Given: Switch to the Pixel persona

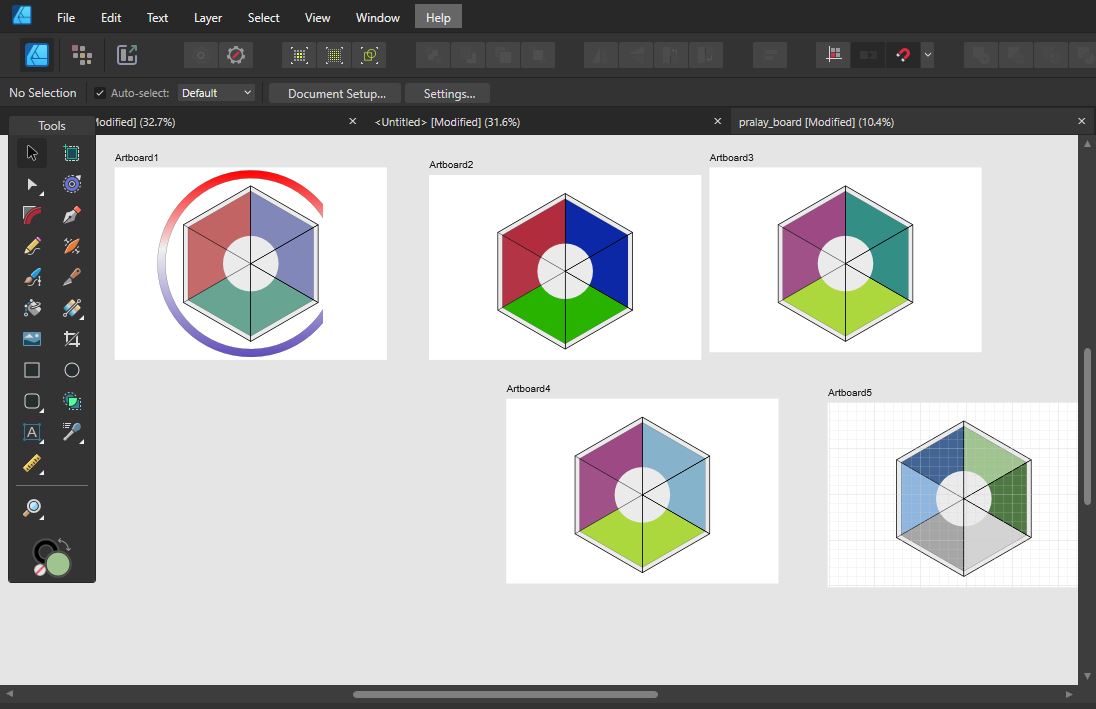Looking at the screenshot, I should click(82, 55).
